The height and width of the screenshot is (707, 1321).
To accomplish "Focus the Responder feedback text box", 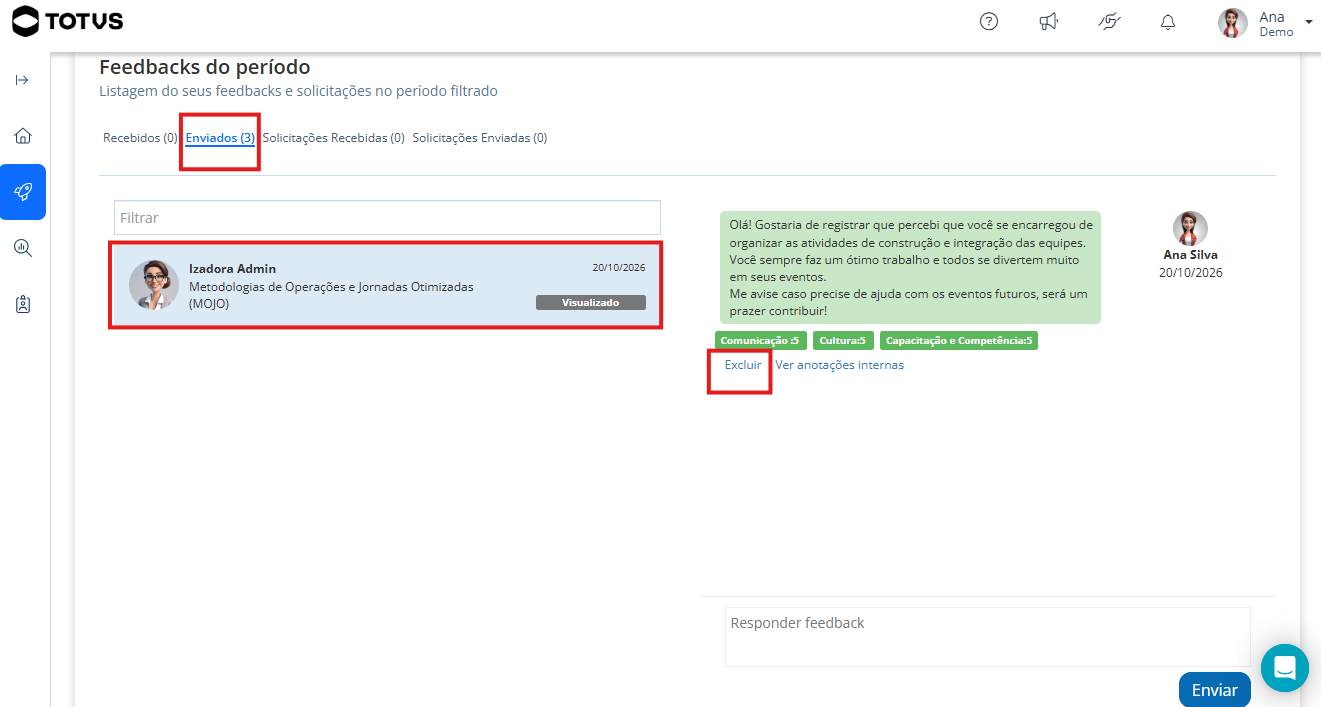I will click(x=988, y=637).
